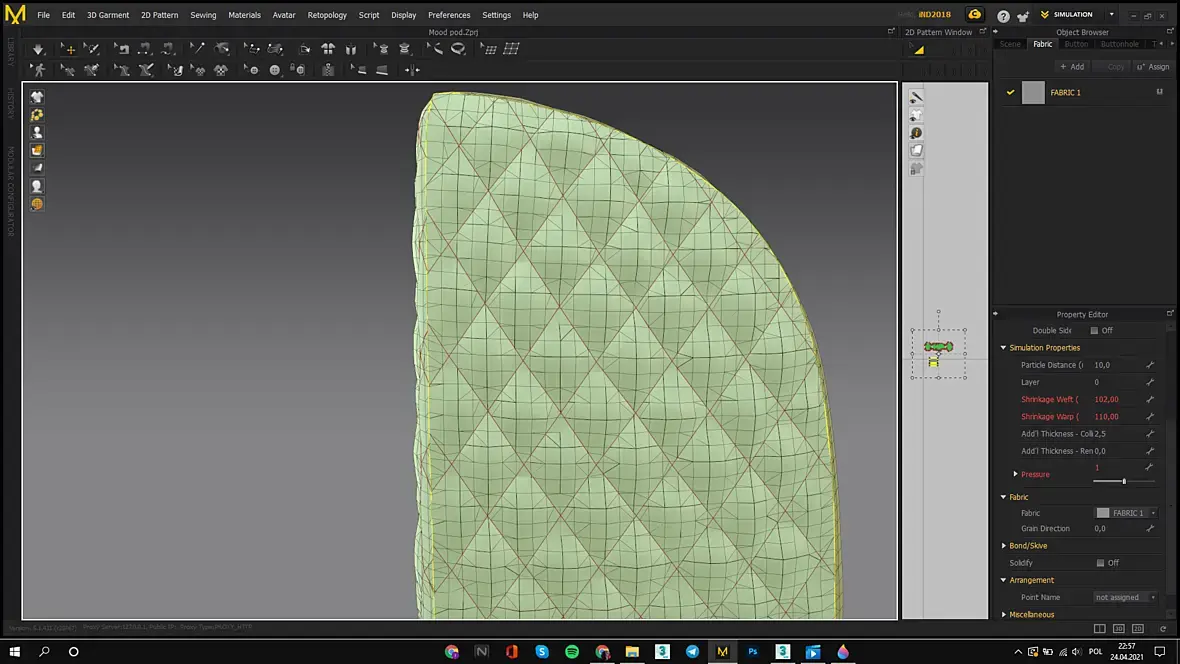Click the info icon in 2D window
This screenshot has width=1180, height=664.
click(x=915, y=133)
